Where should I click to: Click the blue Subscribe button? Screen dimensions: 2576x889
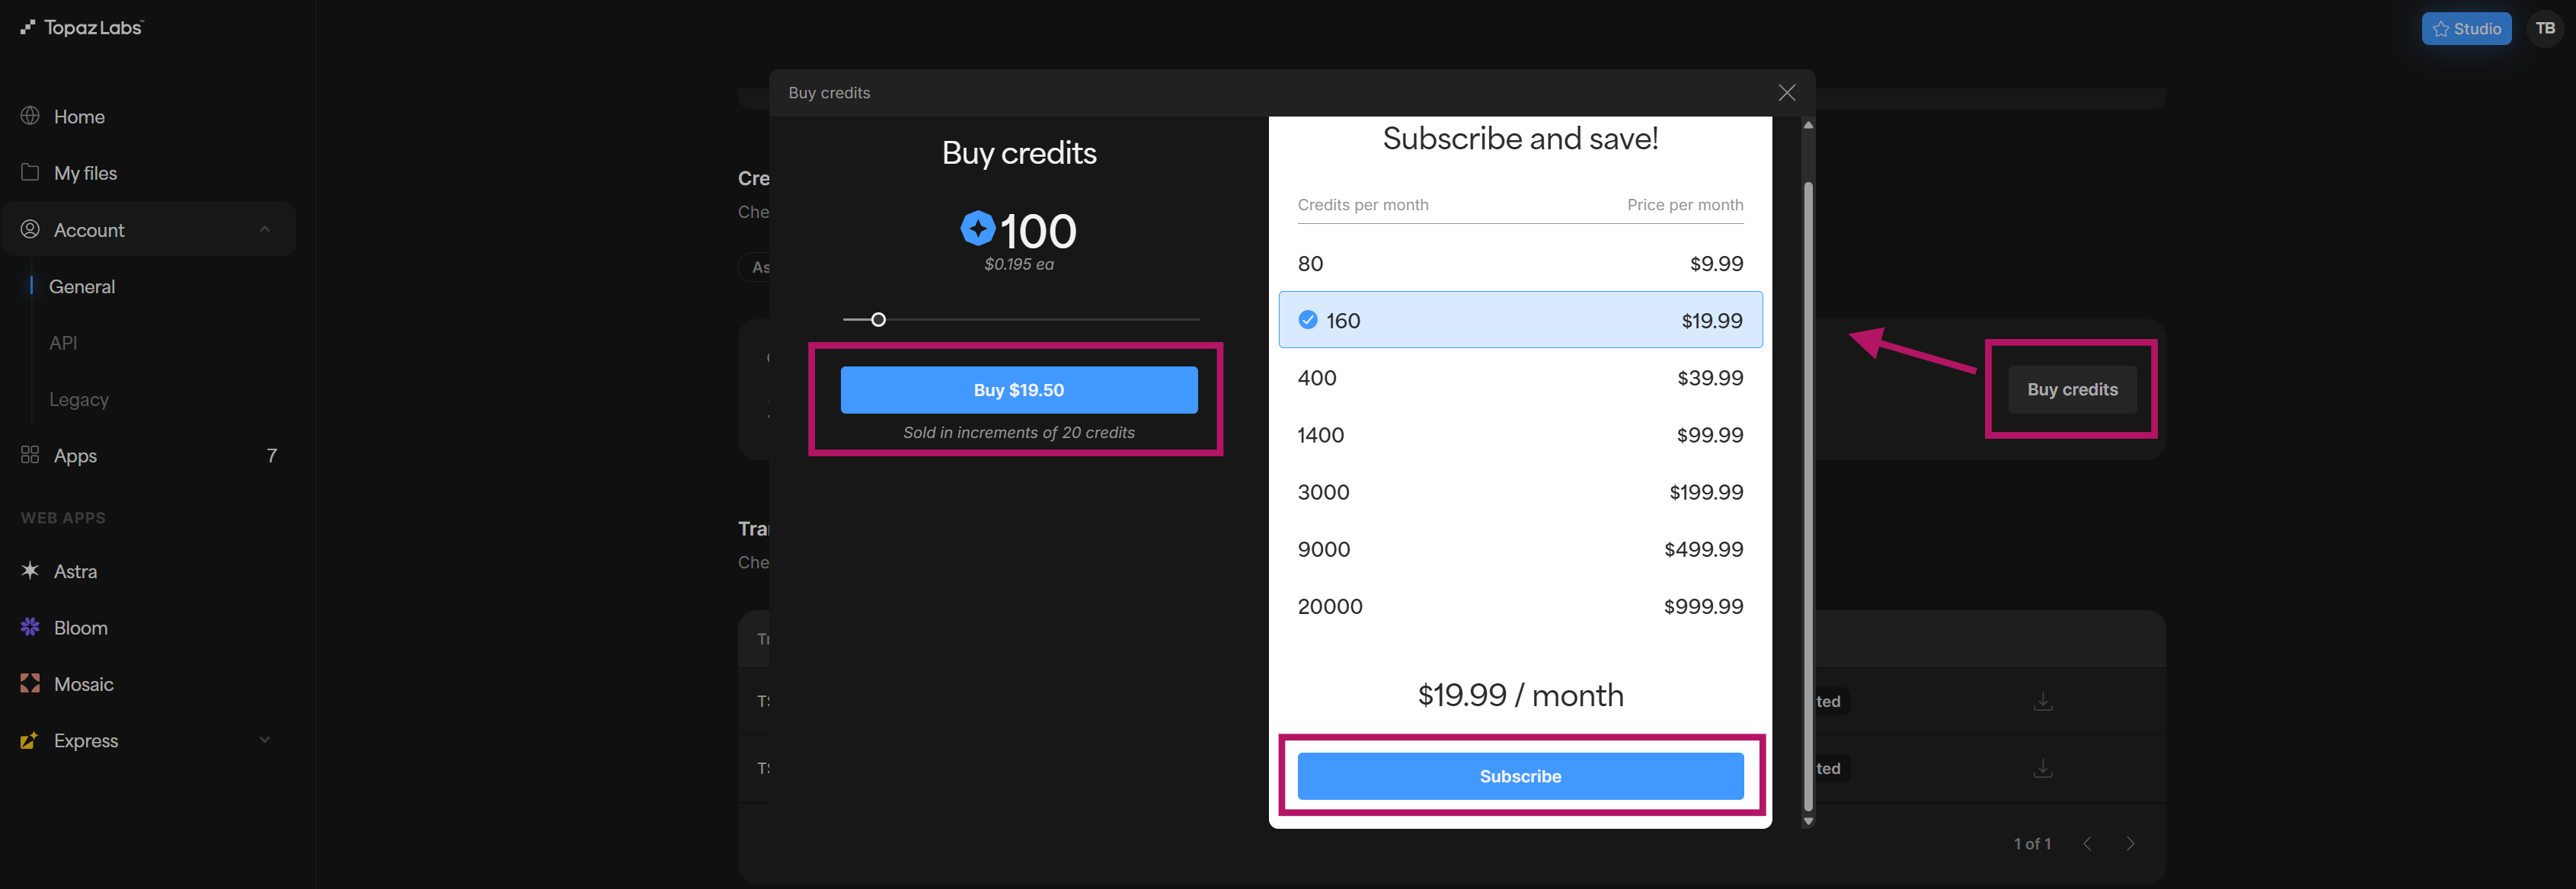coord(1519,776)
